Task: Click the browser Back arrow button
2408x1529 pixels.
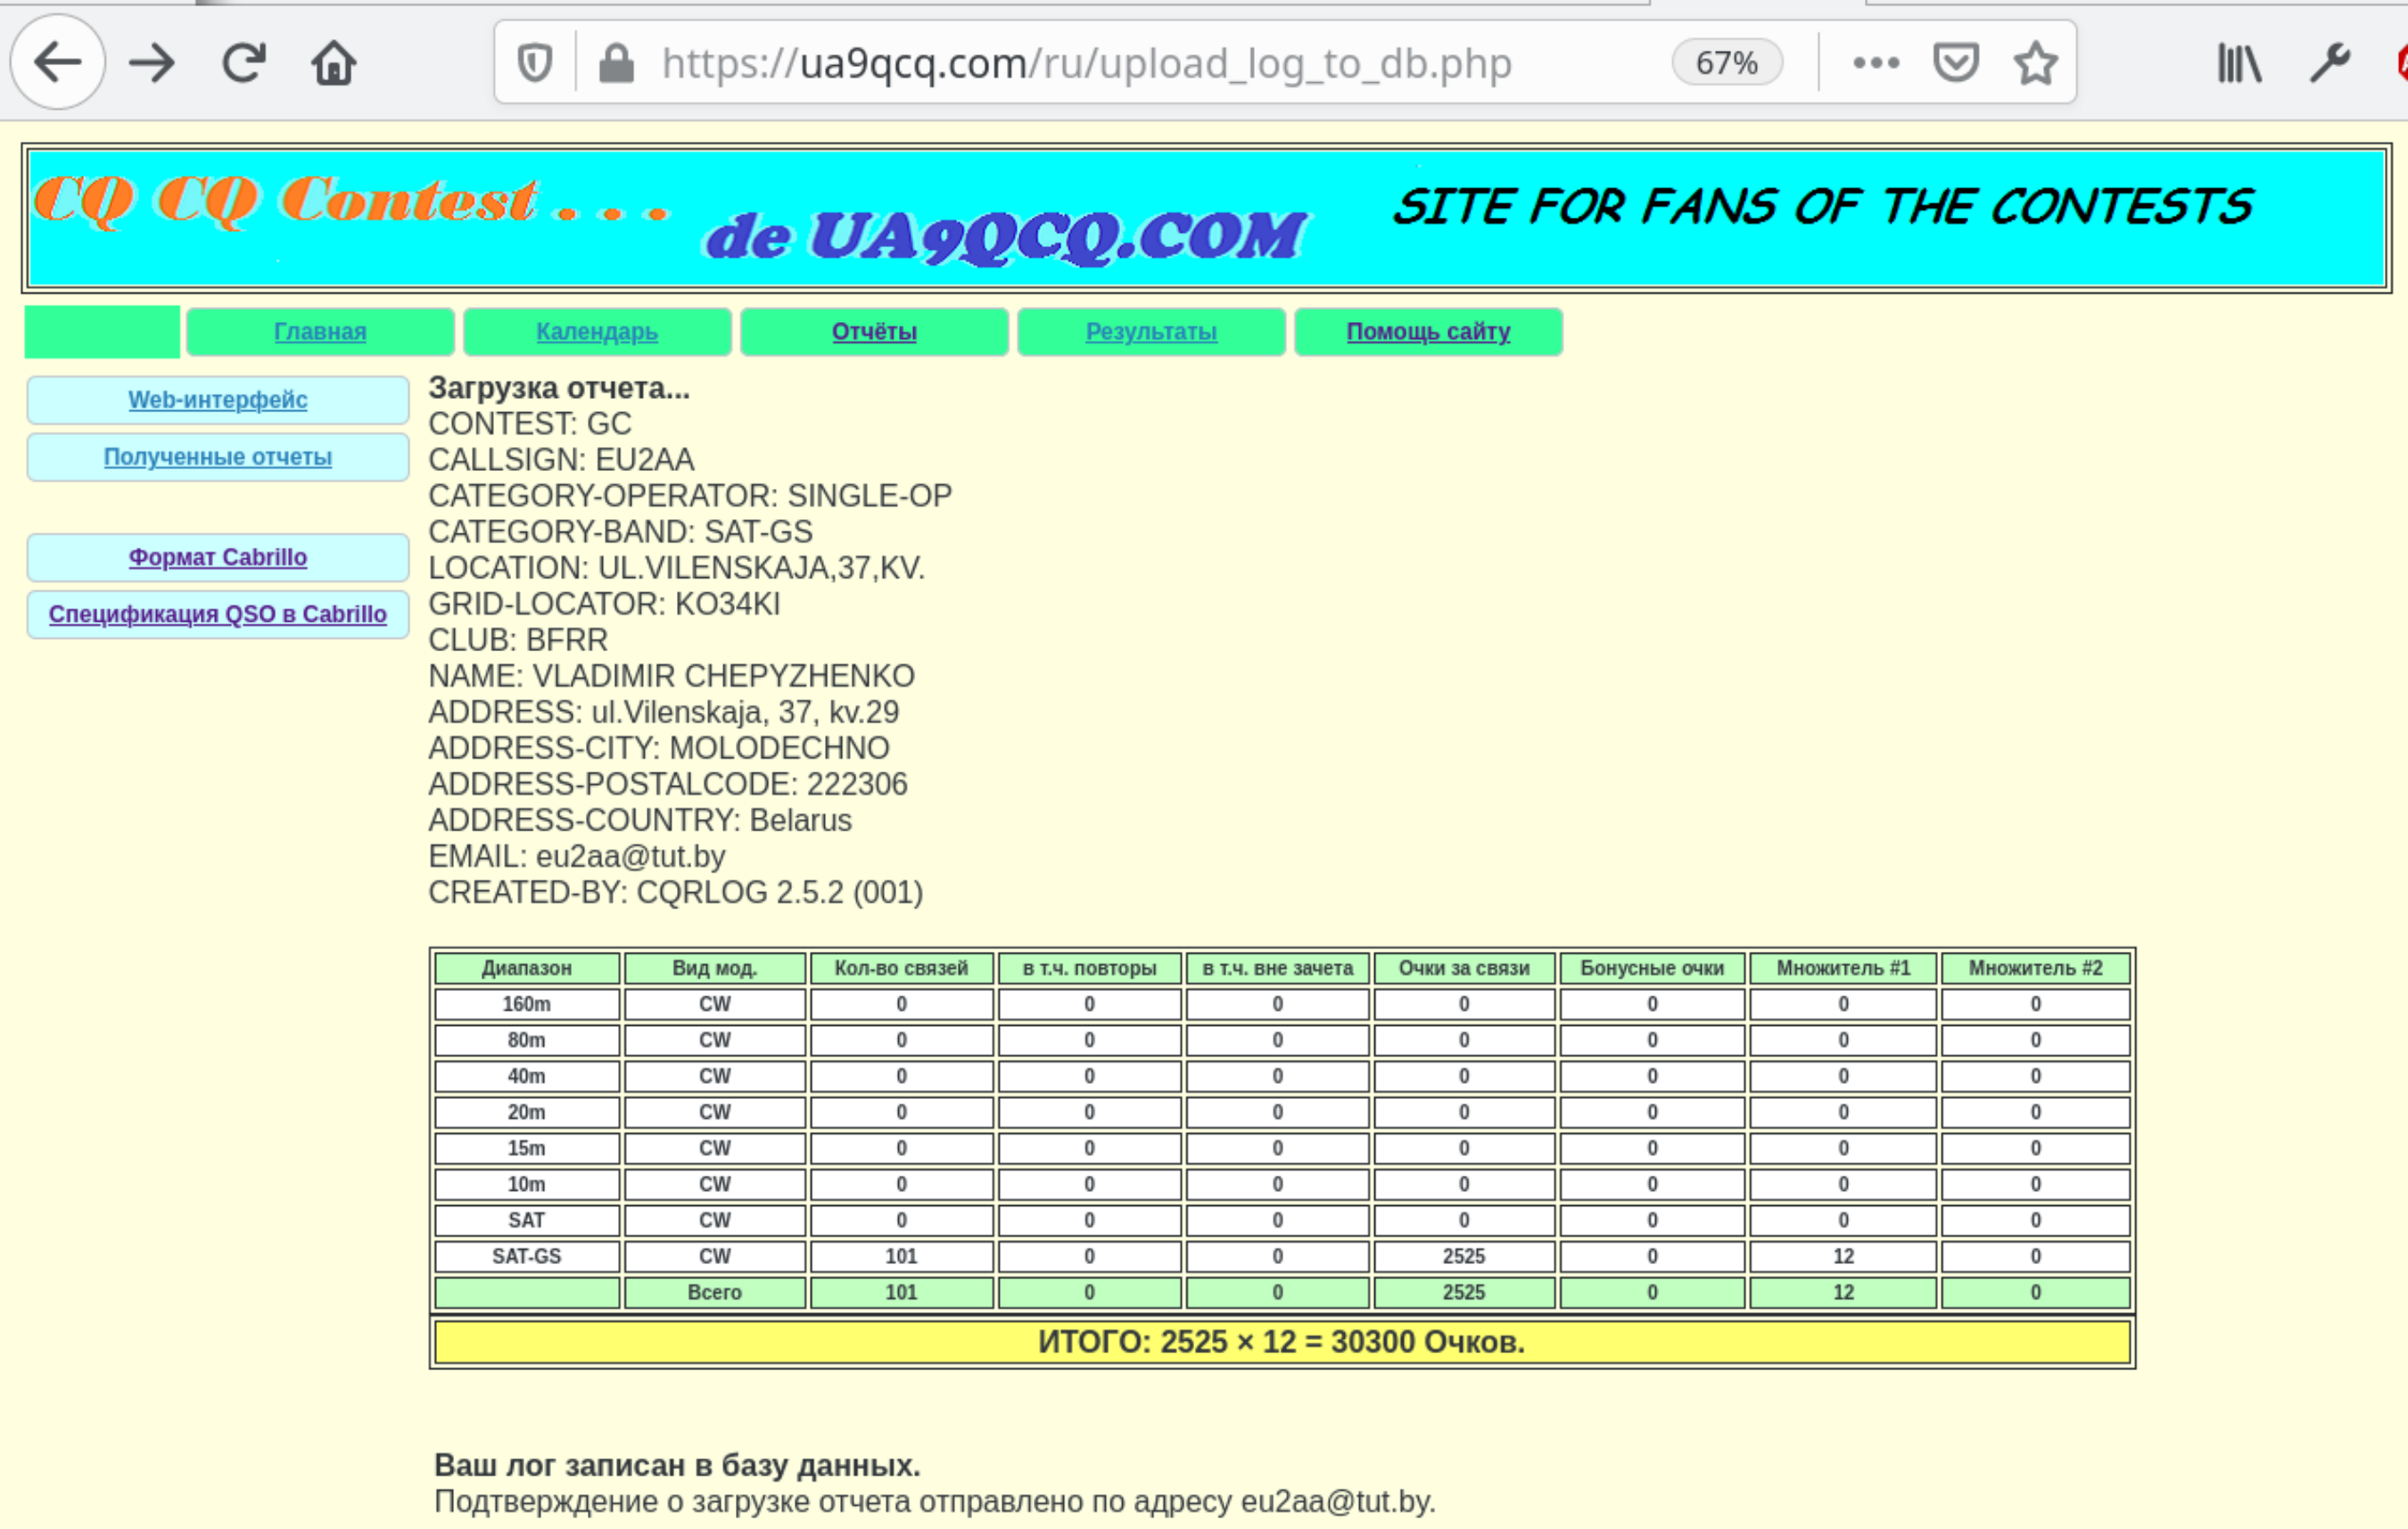Action: 57,63
